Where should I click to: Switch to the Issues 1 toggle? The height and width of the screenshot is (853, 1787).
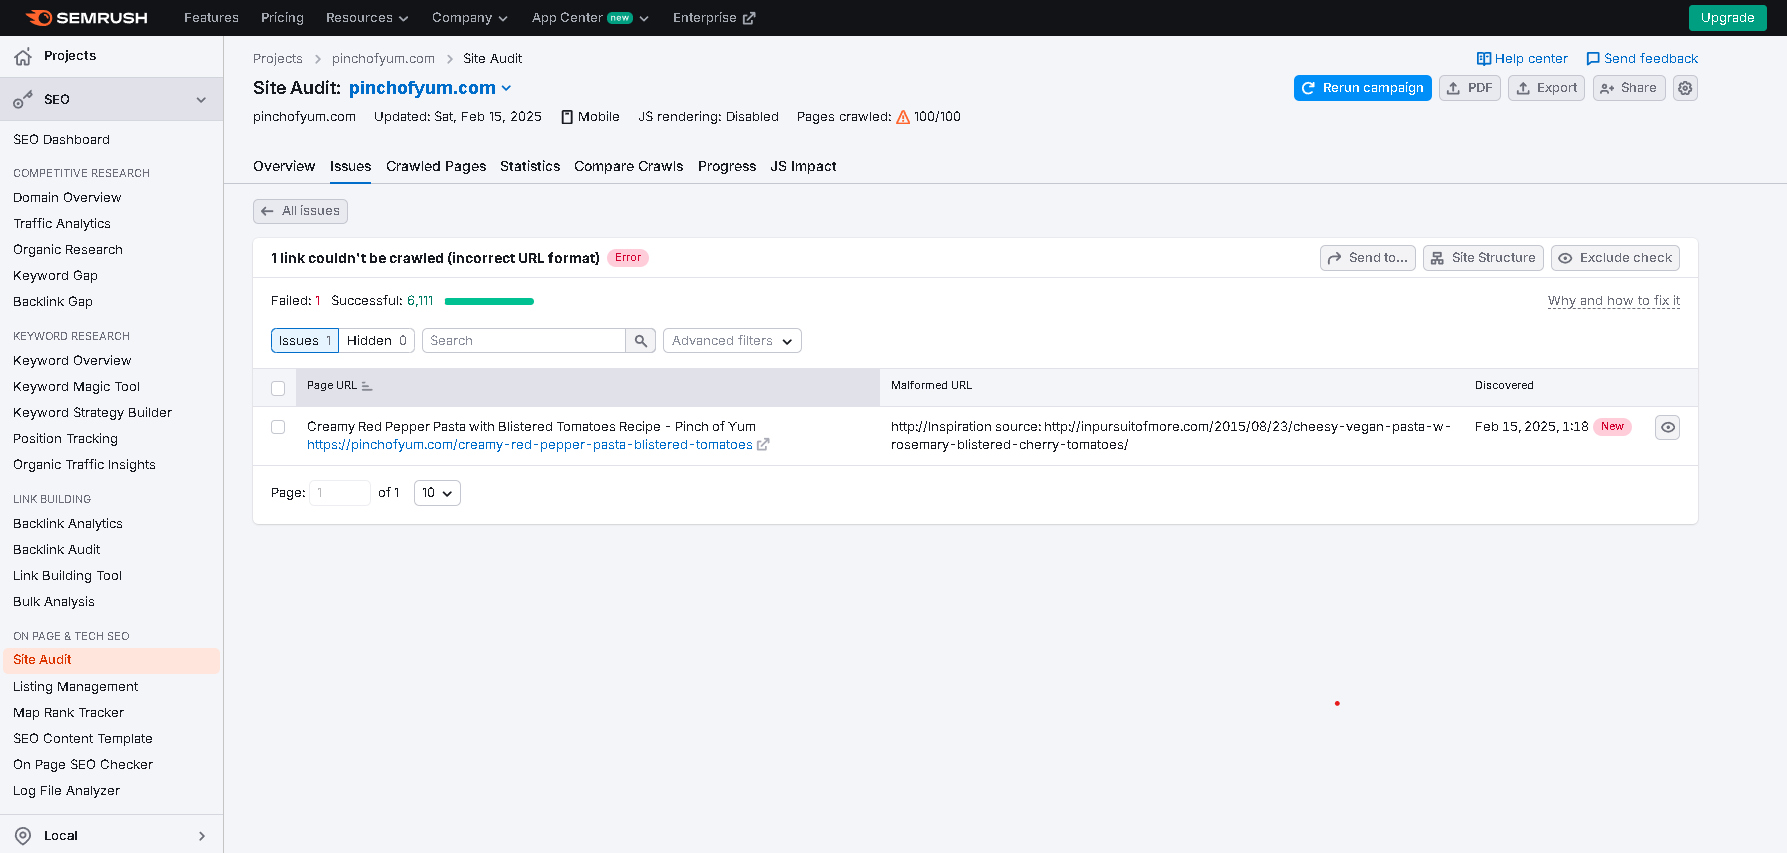click(x=305, y=341)
